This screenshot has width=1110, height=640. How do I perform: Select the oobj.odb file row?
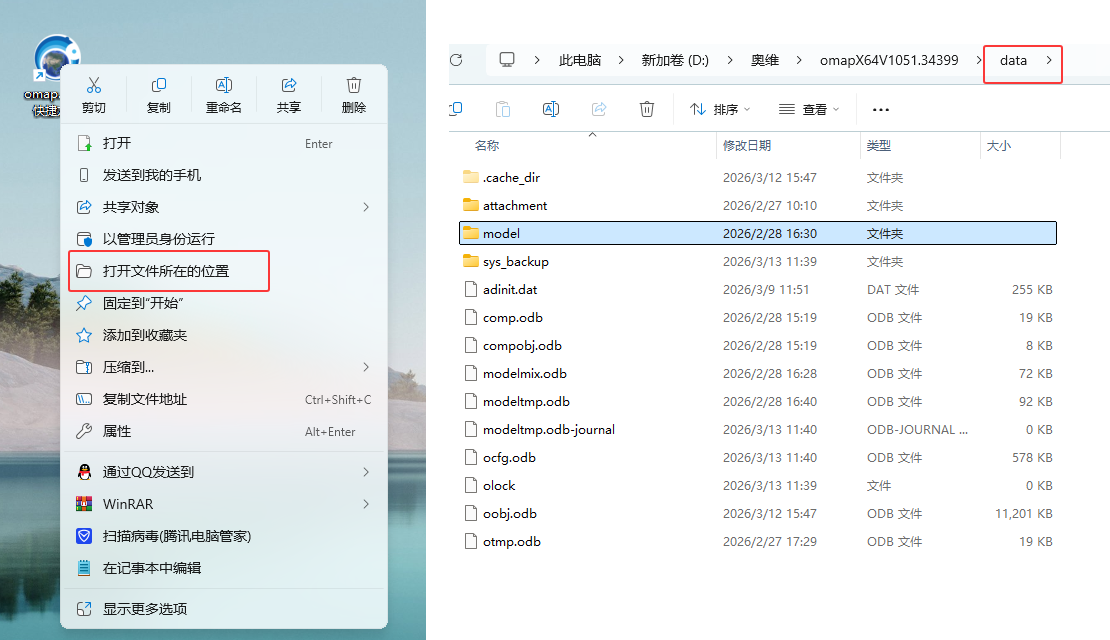coord(509,513)
